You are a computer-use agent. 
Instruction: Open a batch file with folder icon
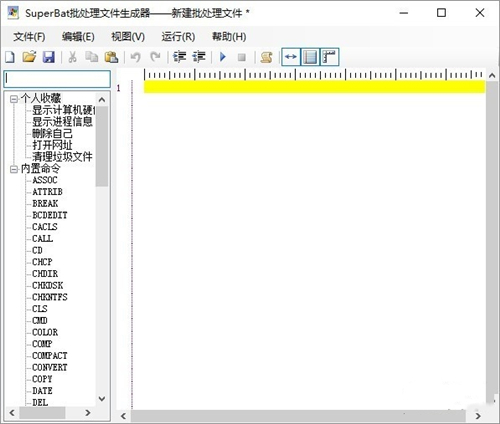pos(29,57)
